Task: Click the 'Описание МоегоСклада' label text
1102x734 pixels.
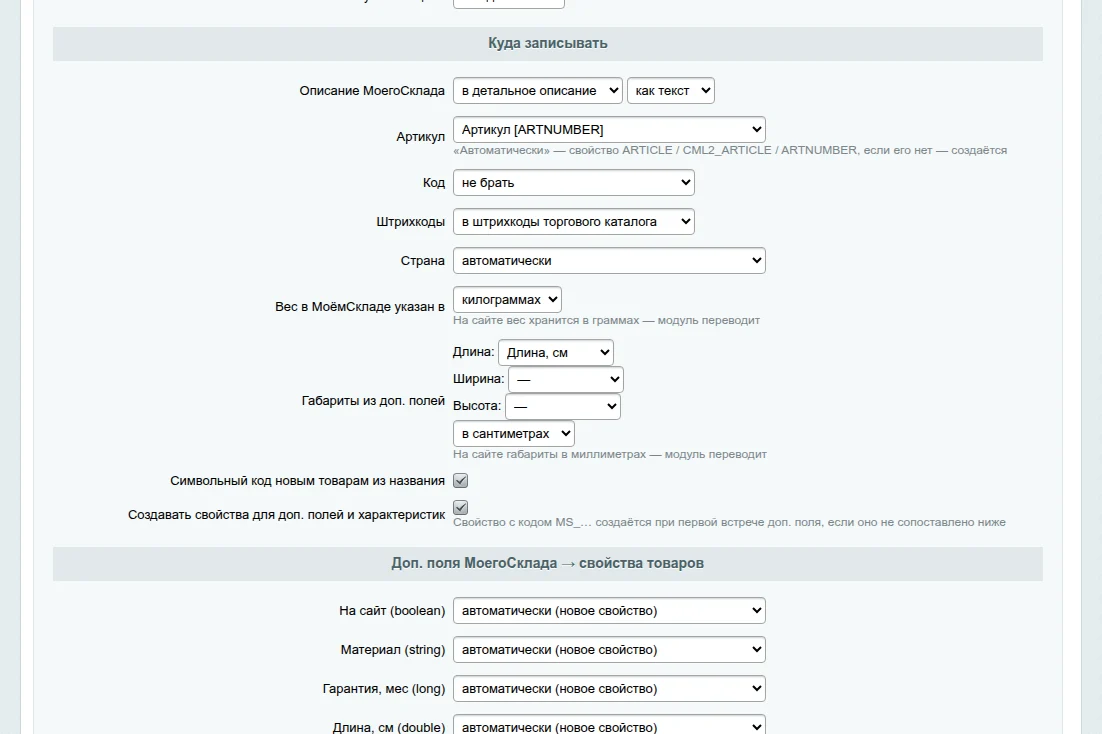Action: [372, 91]
